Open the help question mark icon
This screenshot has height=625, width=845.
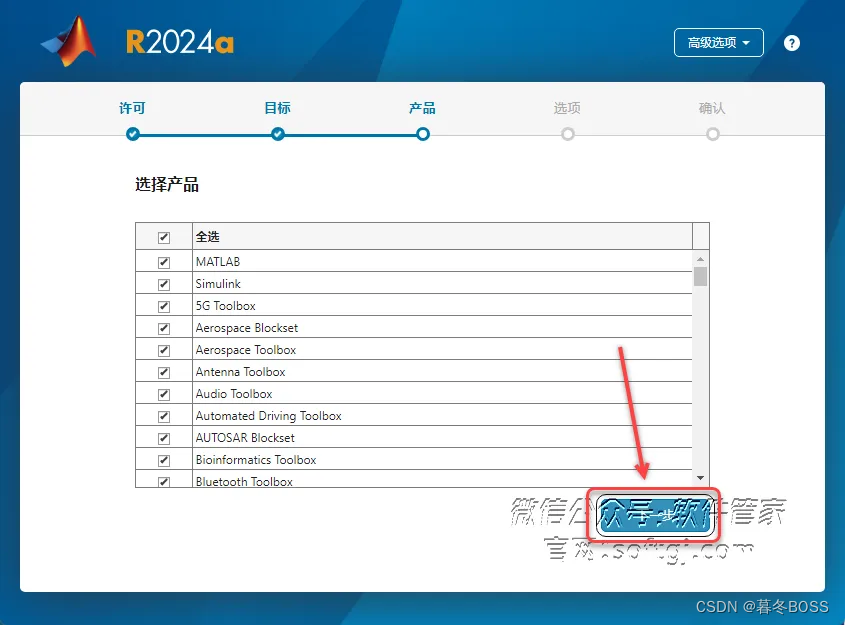point(792,43)
